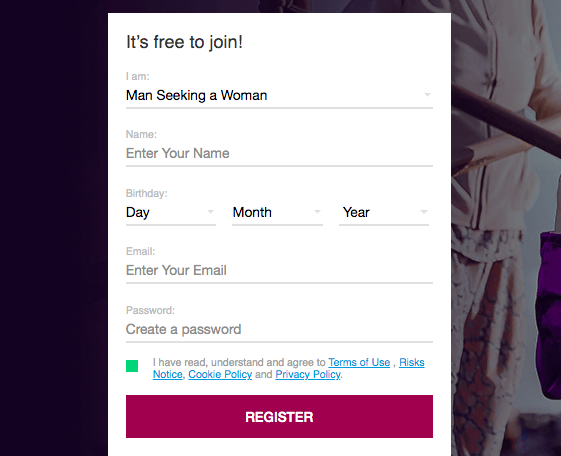
Task: Expand the Month birthday selector
Action: tap(277, 212)
